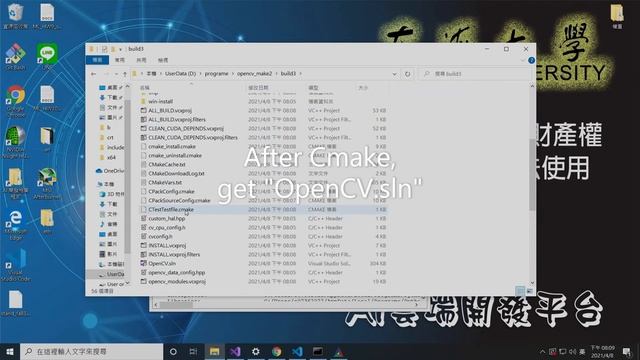Image resolution: width=640 pixels, height=360 pixels.
Task: Open the second ribbon tab (Home)
Action: [x=120, y=60]
